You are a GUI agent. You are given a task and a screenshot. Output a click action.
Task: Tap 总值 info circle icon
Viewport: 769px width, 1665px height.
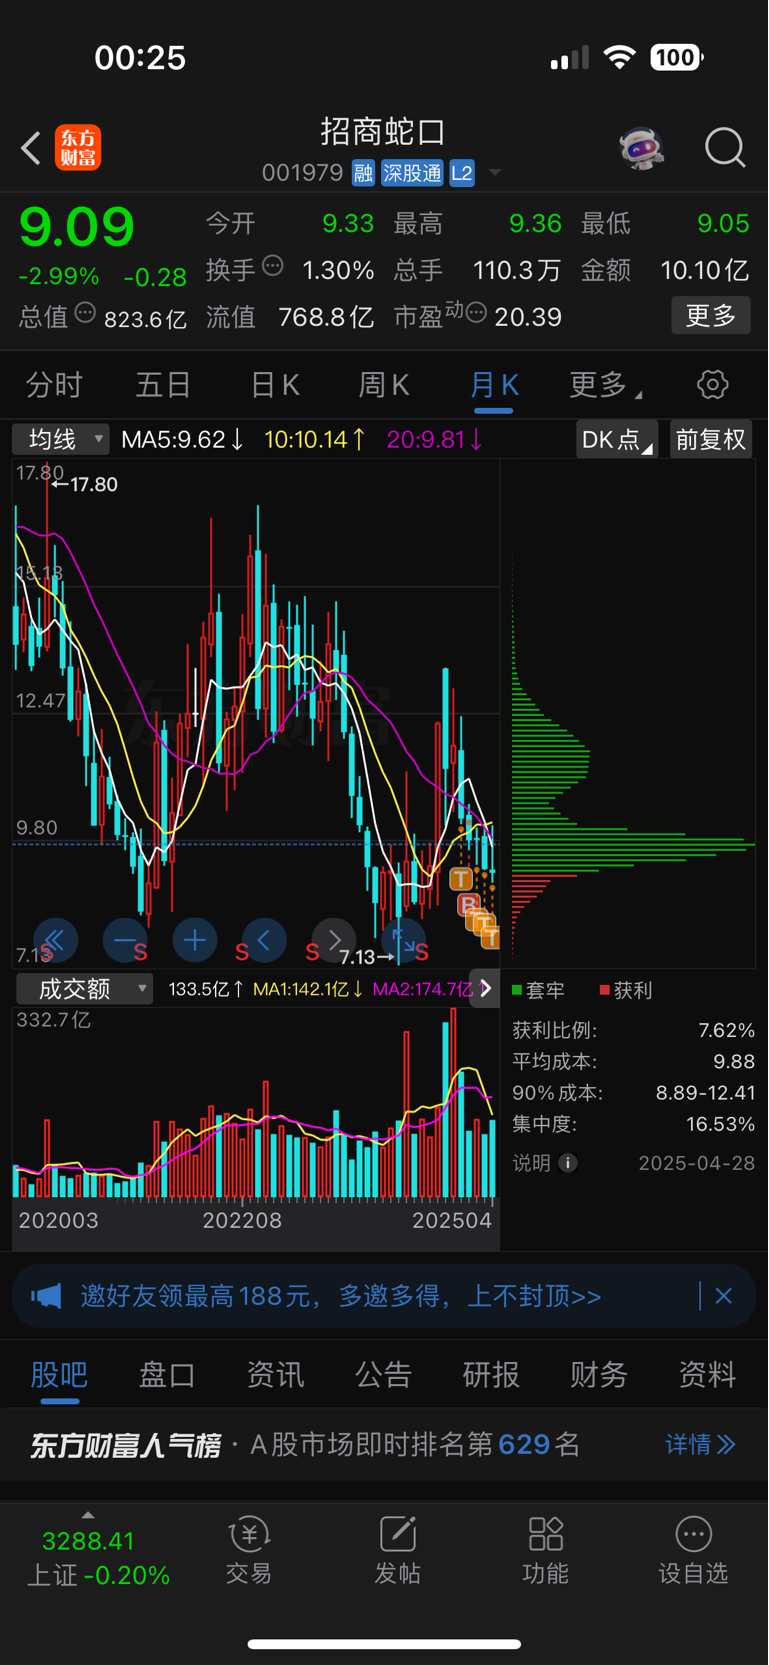(x=86, y=313)
